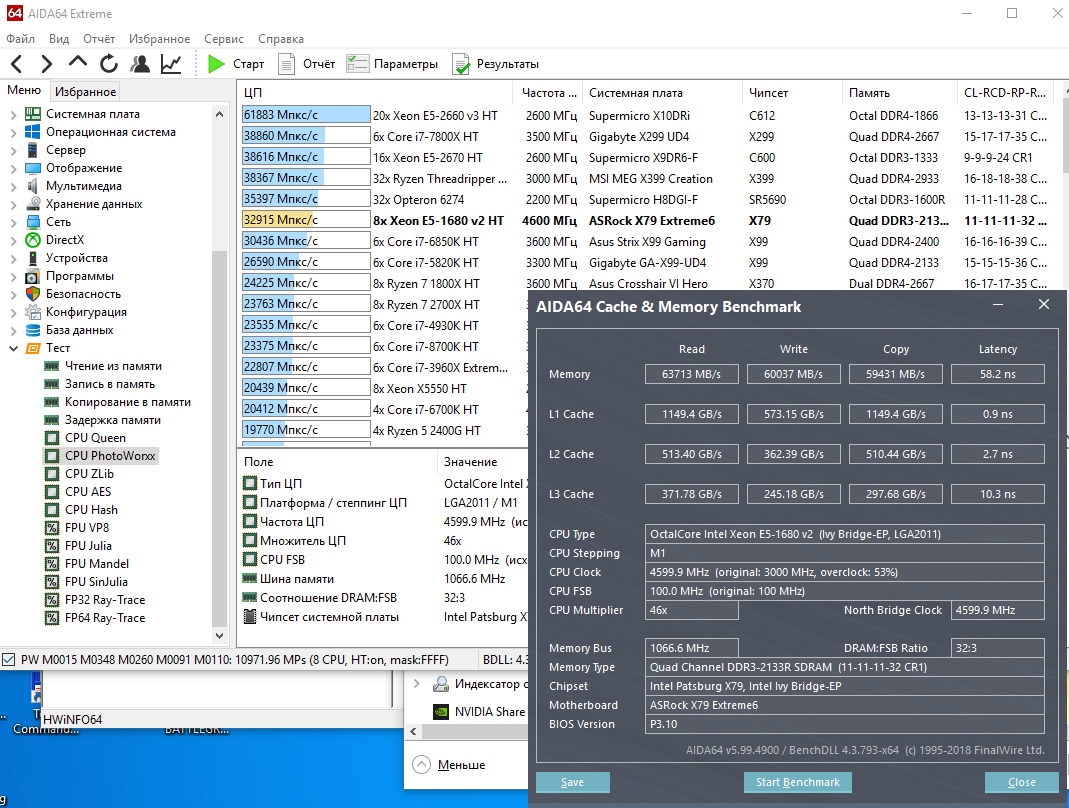Toggle the PW status bar checkbox

[9, 659]
